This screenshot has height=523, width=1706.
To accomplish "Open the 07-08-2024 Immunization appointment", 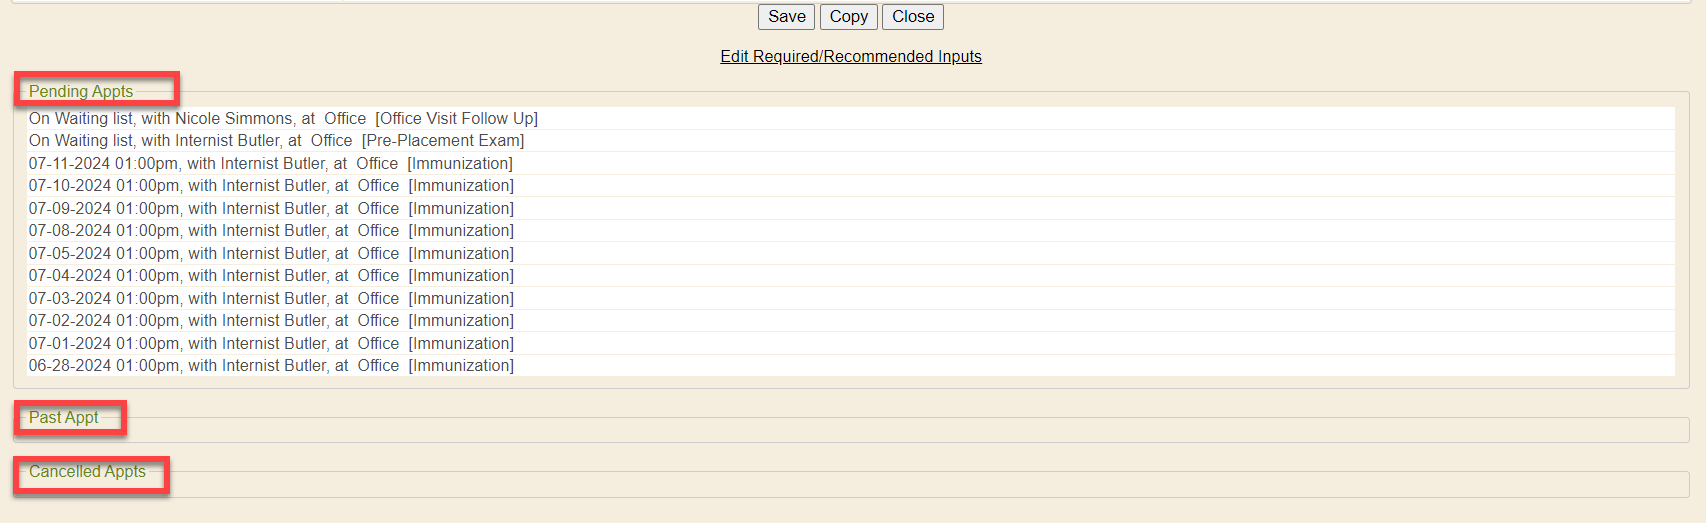I will click(270, 231).
